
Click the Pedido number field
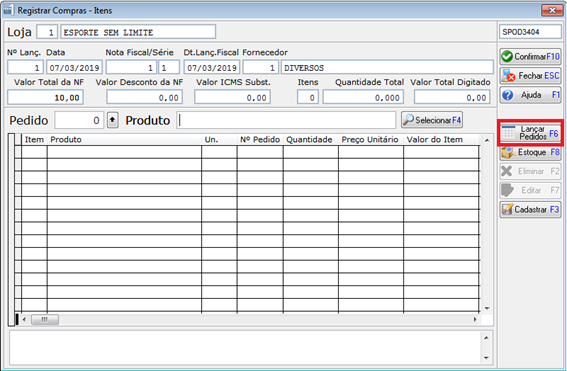tap(79, 120)
